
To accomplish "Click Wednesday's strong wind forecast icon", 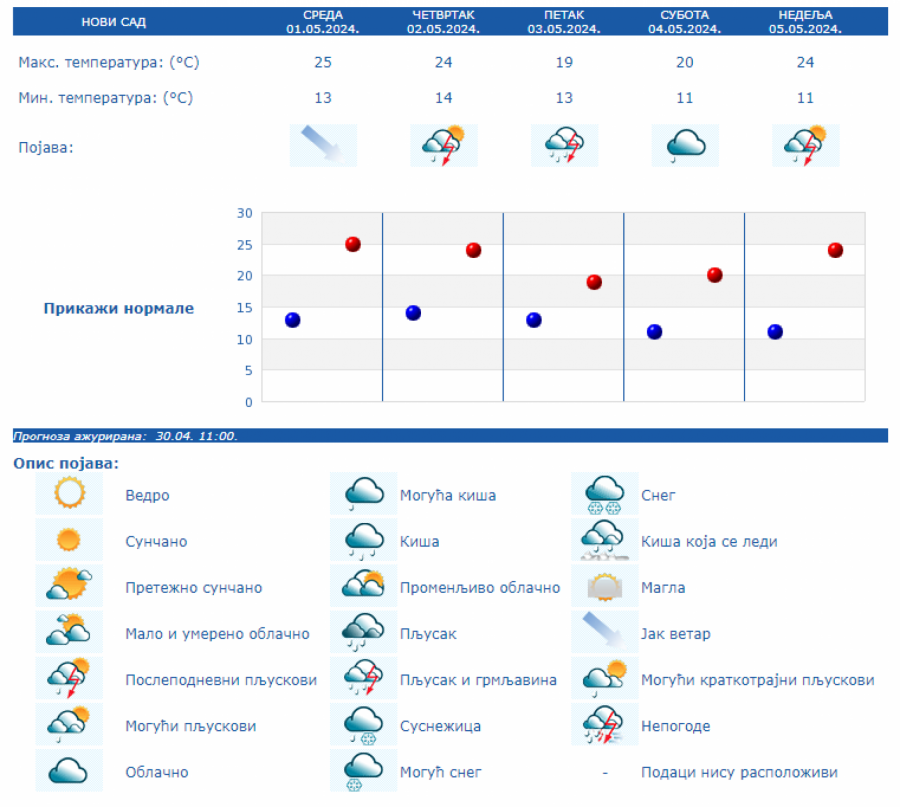I will point(323,145).
